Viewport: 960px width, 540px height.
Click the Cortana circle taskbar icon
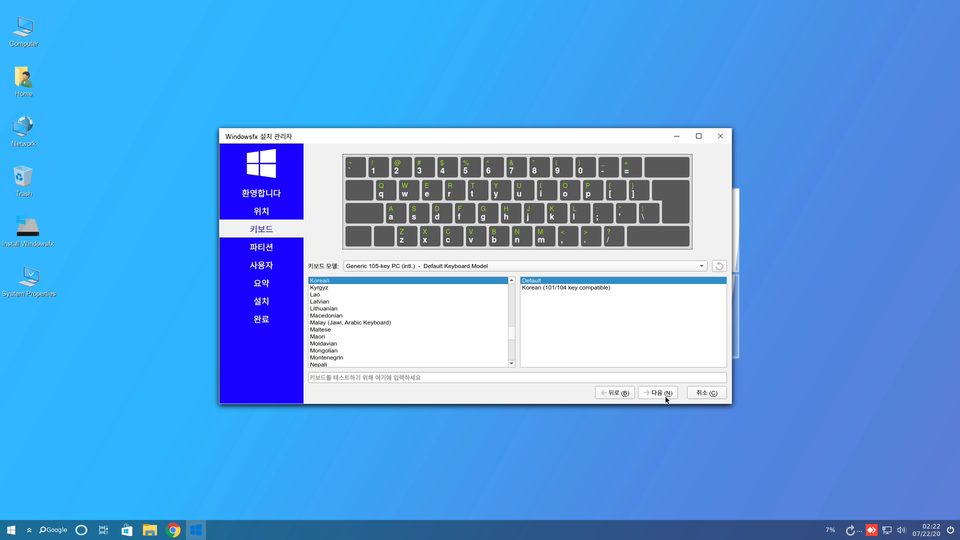(x=81, y=530)
